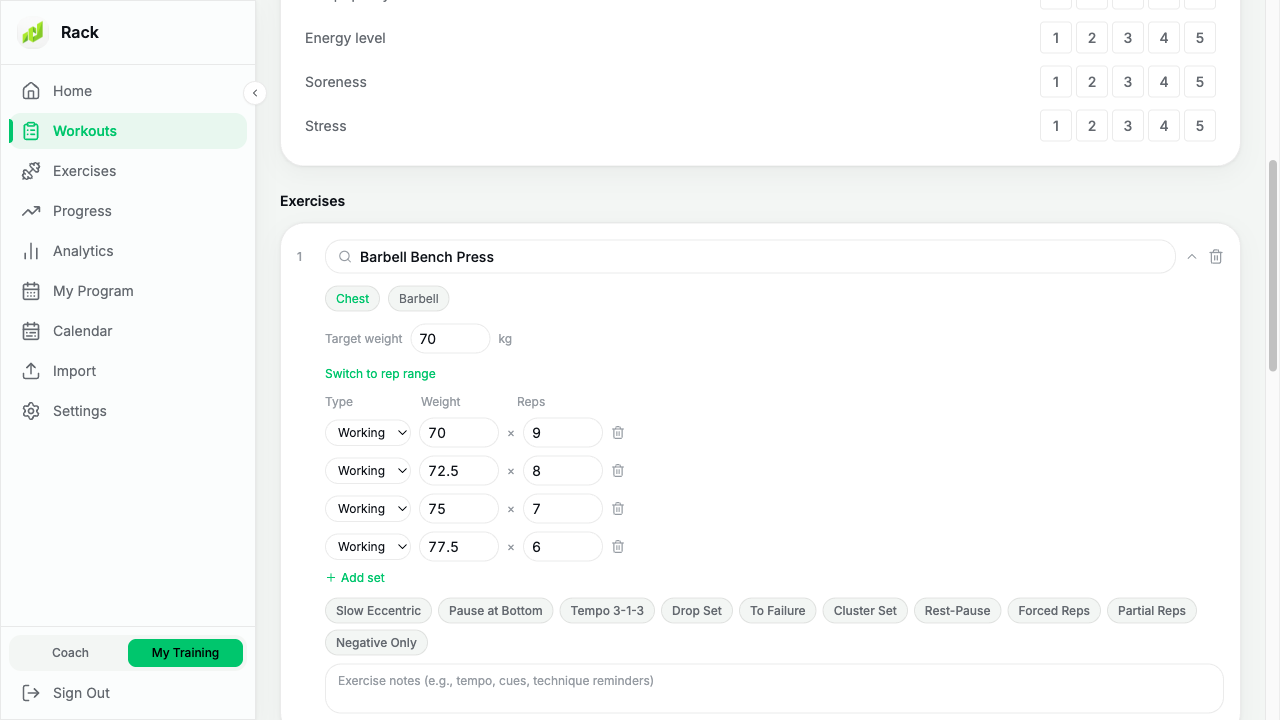The width and height of the screenshot is (1280, 720).
Task: Open the Exercises dumbbell sidebar icon
Action: (31, 171)
